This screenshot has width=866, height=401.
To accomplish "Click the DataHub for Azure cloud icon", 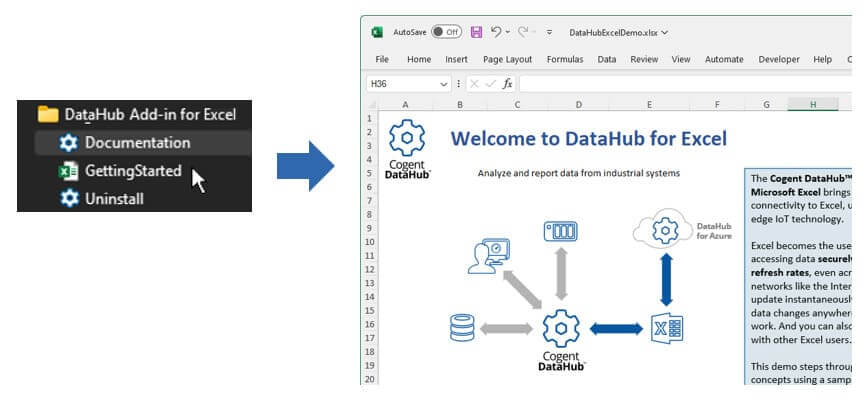I will (x=662, y=231).
